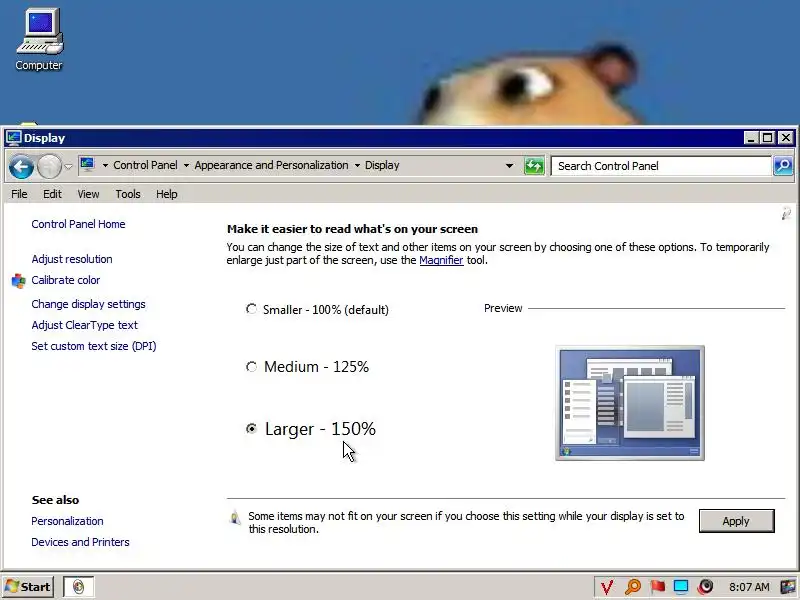Open the File menu
The width and height of the screenshot is (800, 600).
19,194
